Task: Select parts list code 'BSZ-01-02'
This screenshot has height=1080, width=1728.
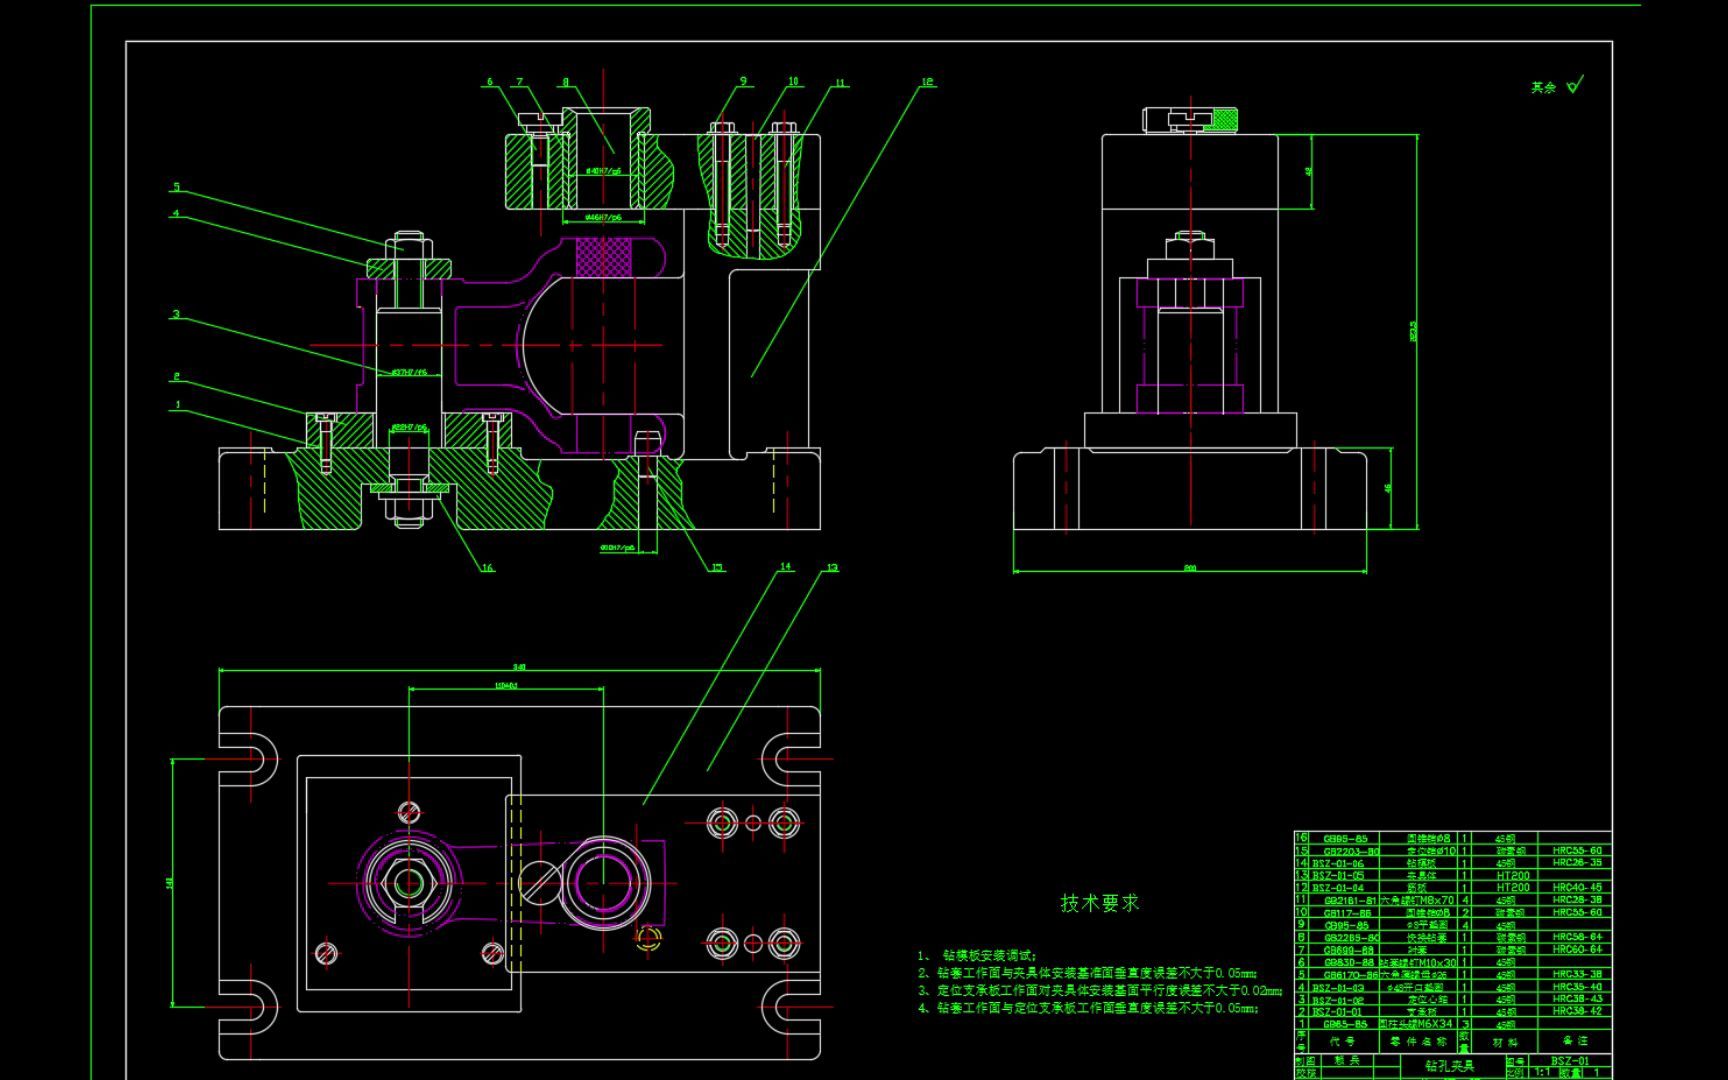Action: [x=1338, y=1000]
